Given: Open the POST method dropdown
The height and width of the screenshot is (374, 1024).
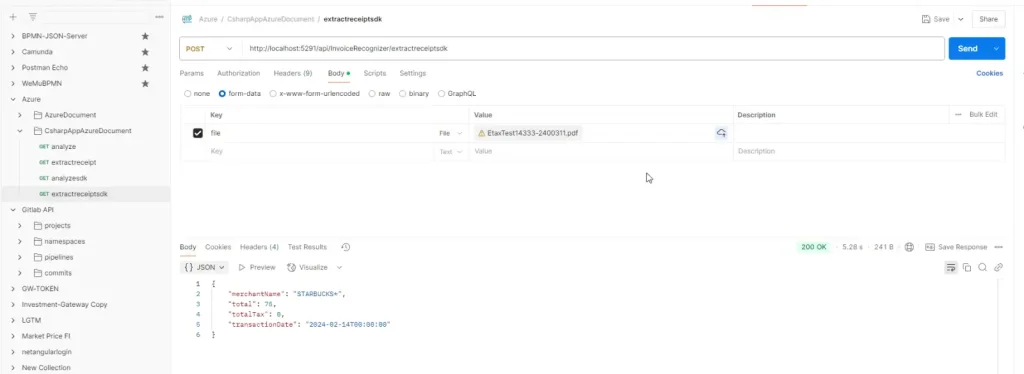Looking at the screenshot, I should (x=209, y=48).
